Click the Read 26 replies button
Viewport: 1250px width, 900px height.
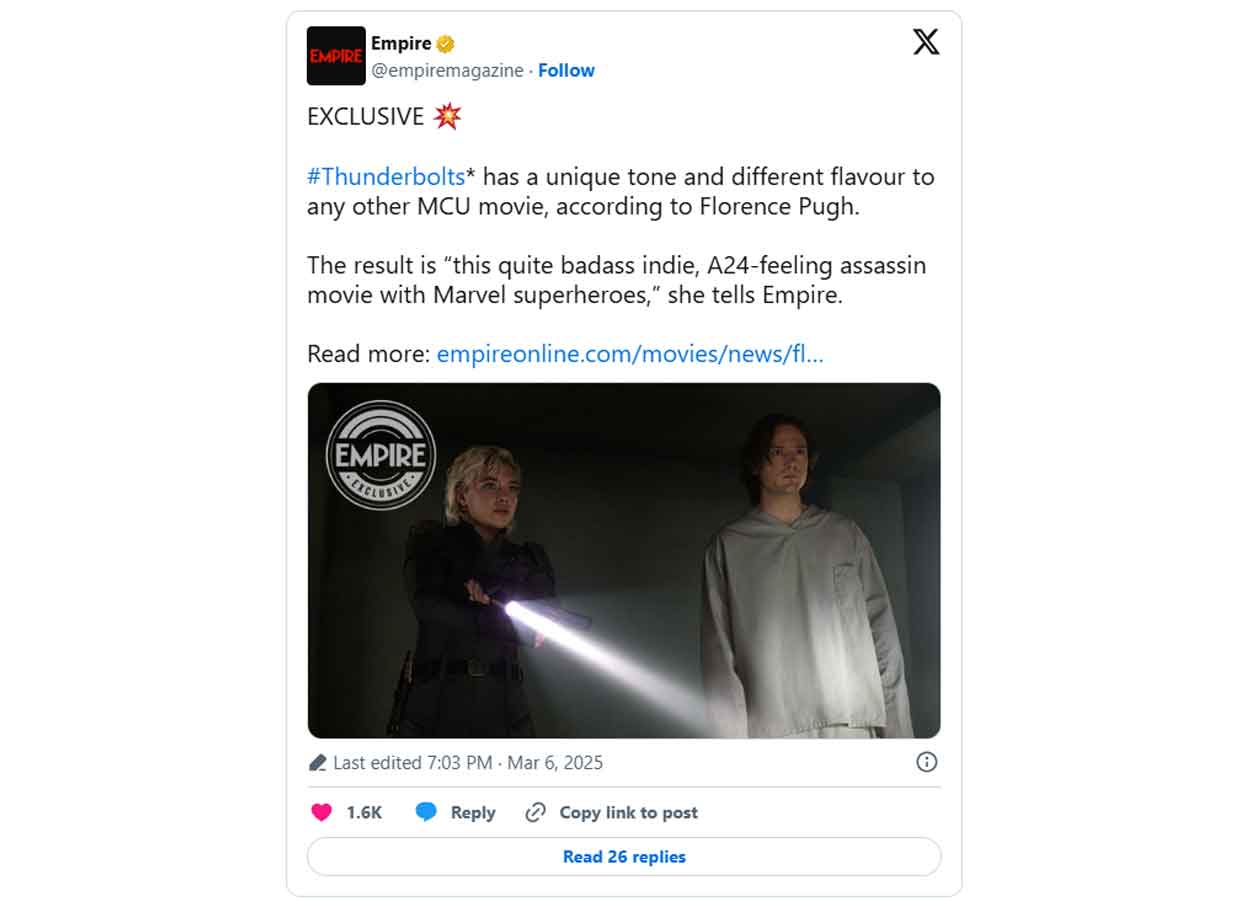tap(624, 857)
